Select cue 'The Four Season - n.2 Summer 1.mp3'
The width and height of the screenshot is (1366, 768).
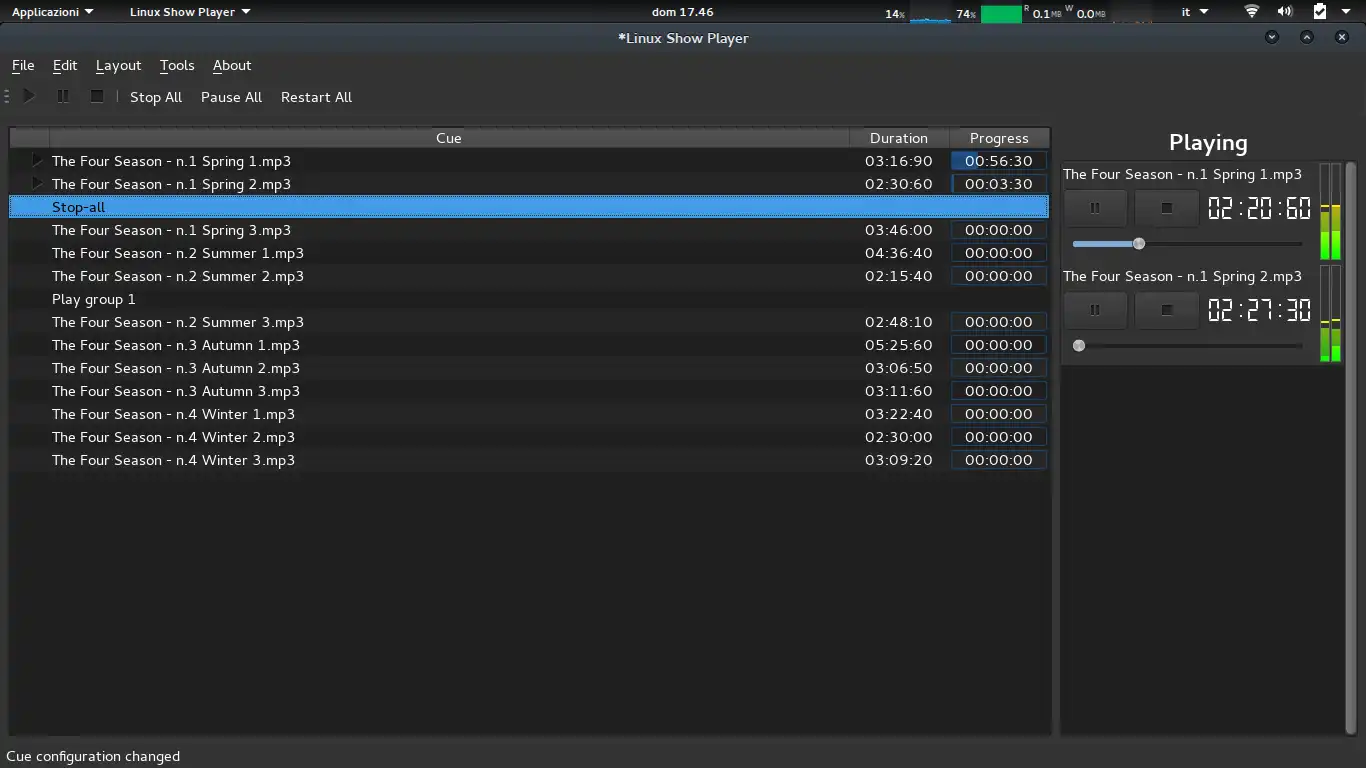pos(529,253)
